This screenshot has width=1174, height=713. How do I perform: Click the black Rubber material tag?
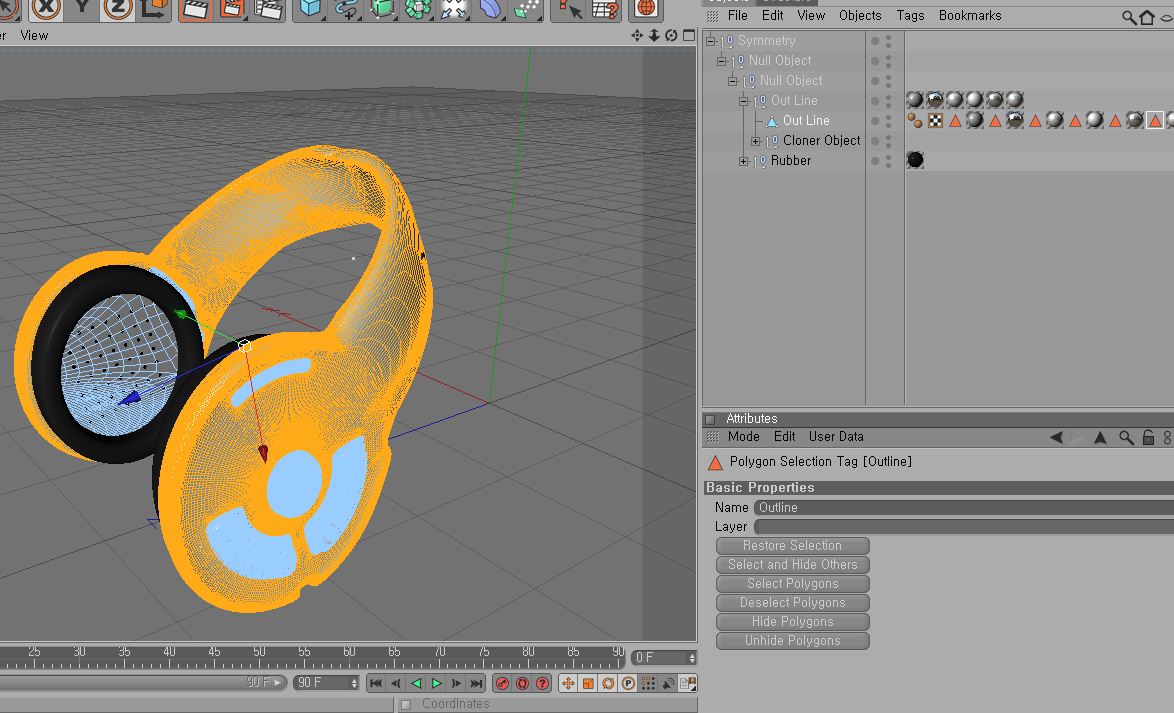(x=914, y=160)
